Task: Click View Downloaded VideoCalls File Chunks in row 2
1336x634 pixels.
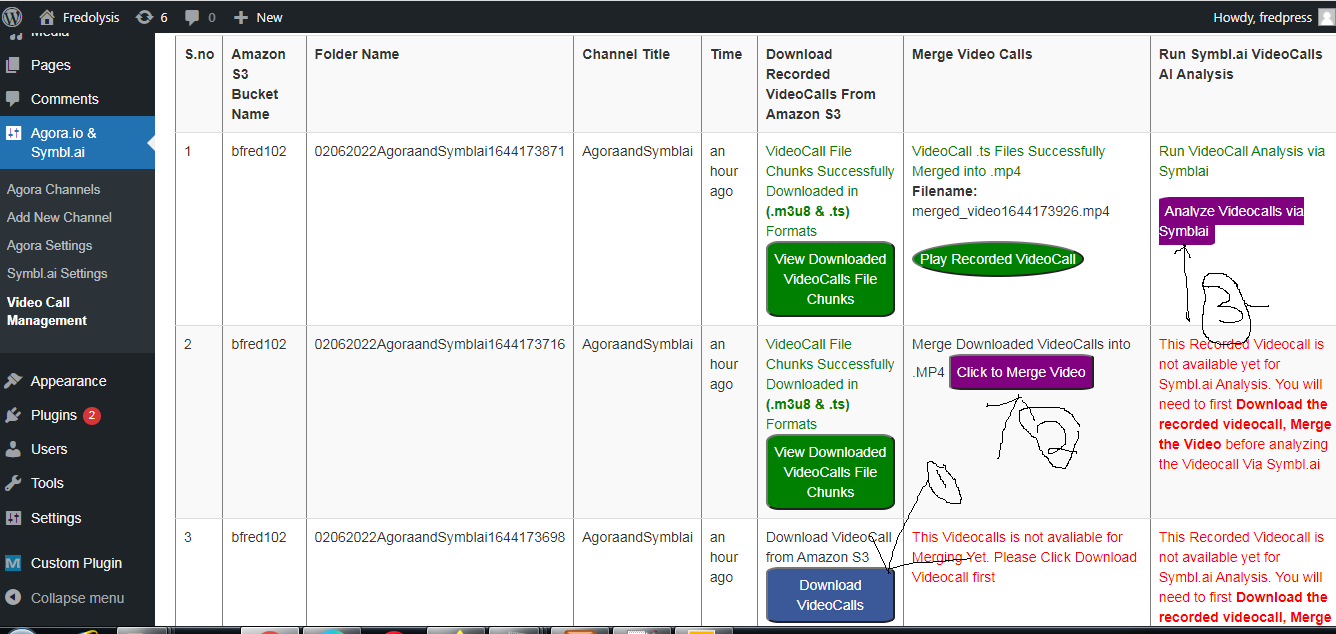Action: coord(830,472)
